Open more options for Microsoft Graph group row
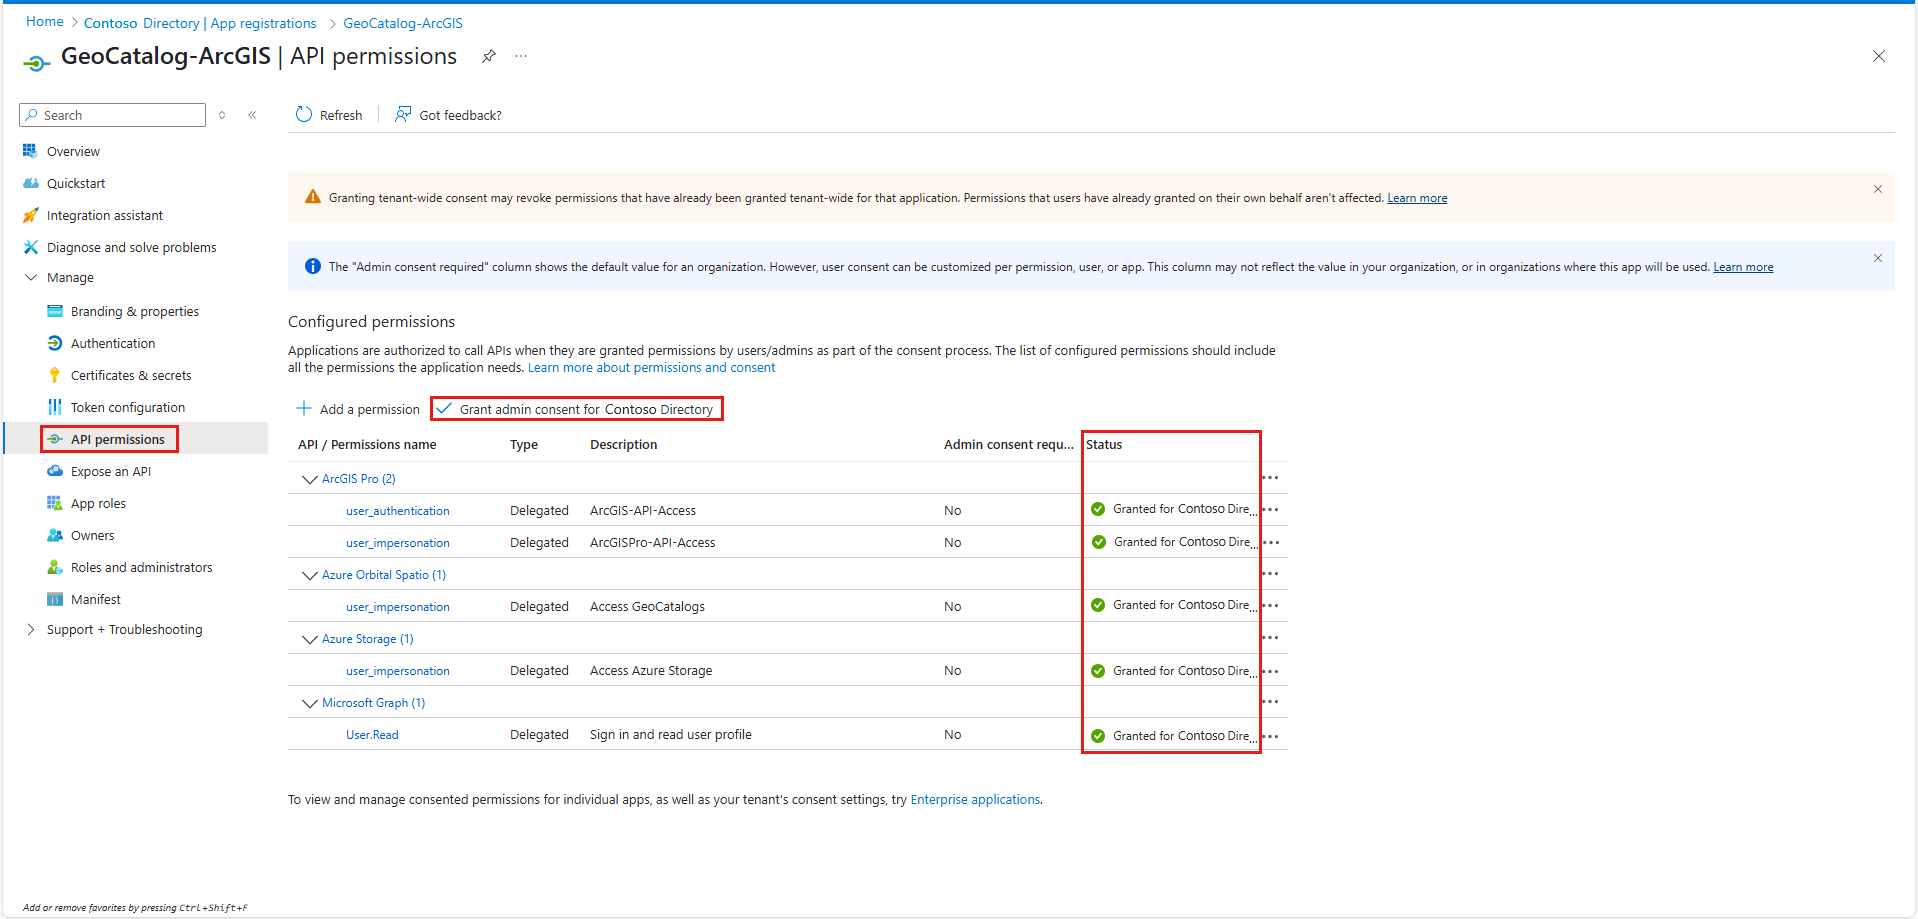This screenshot has height=919, width=1918. 1270,702
